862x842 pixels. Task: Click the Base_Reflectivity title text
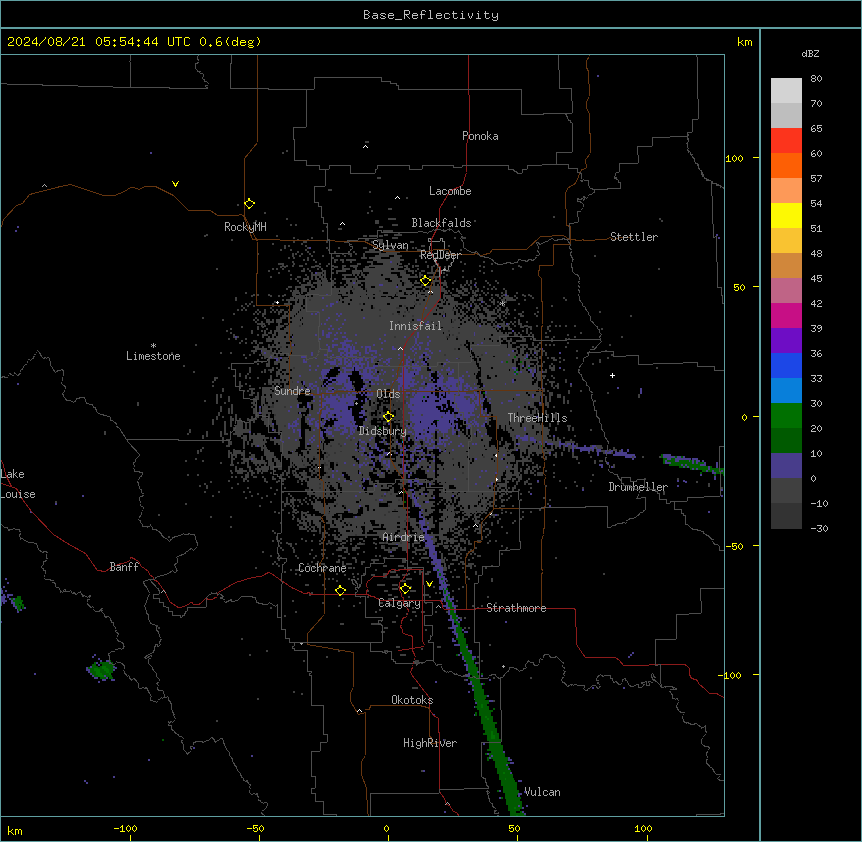tap(431, 15)
